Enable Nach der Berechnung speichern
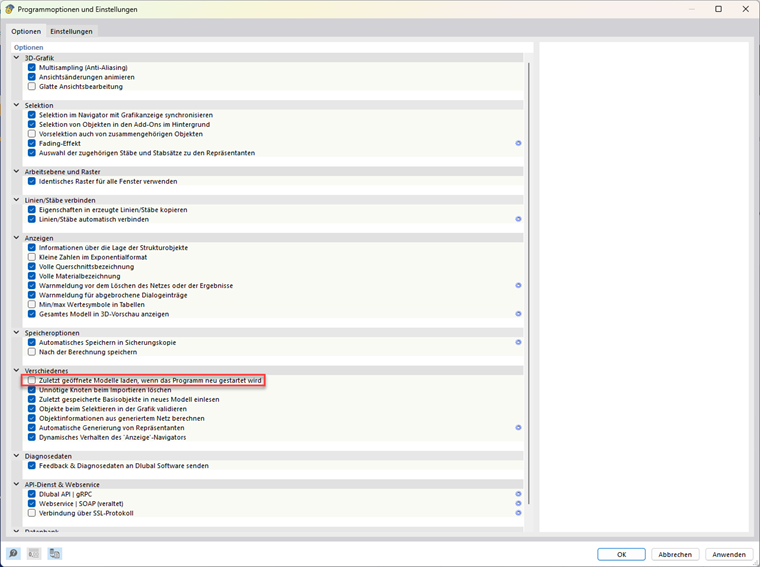The height and width of the screenshot is (567, 760). [32, 352]
